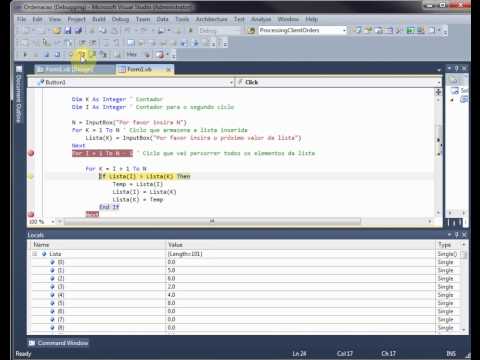Click the Save All toolbar icon
The image size is (480, 360).
pos(78,31)
